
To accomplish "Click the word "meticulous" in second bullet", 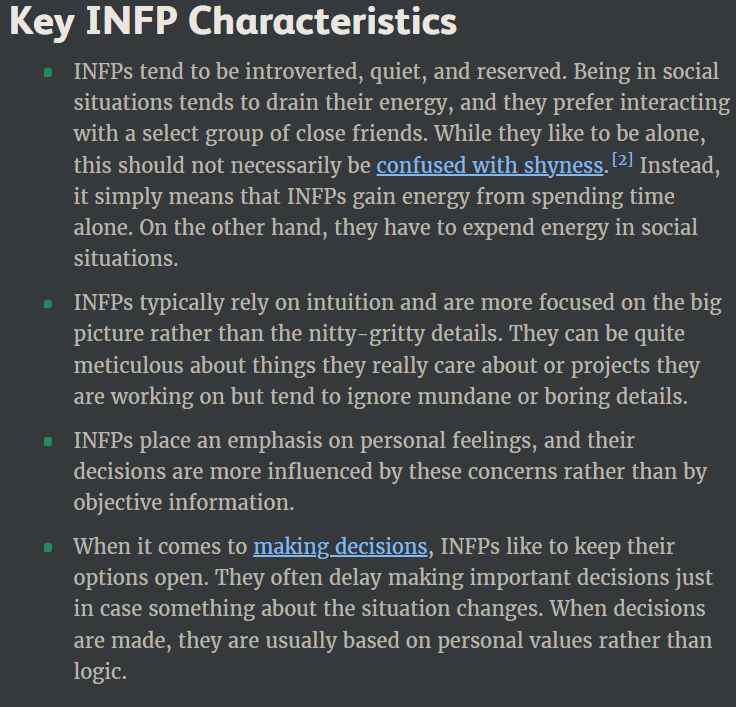I will point(129,365).
